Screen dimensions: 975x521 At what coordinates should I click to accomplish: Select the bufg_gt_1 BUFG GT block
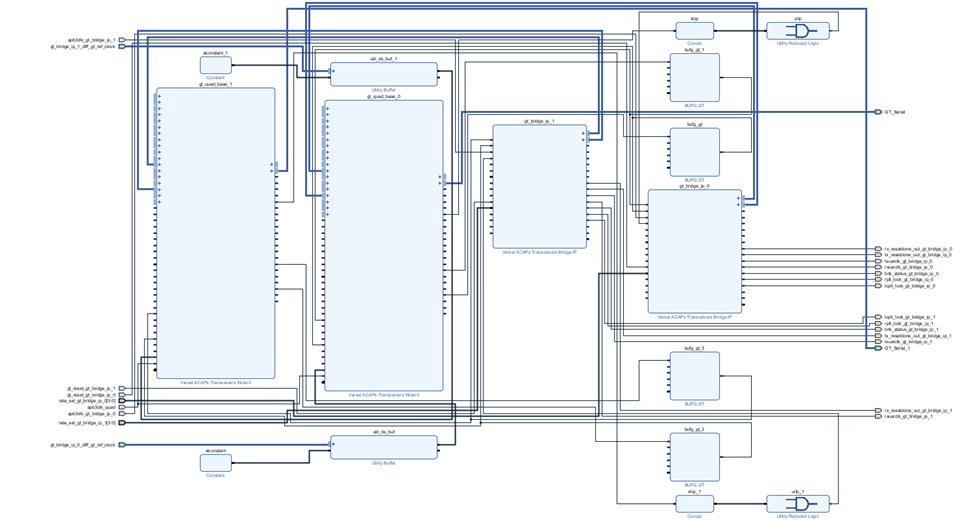[695, 78]
